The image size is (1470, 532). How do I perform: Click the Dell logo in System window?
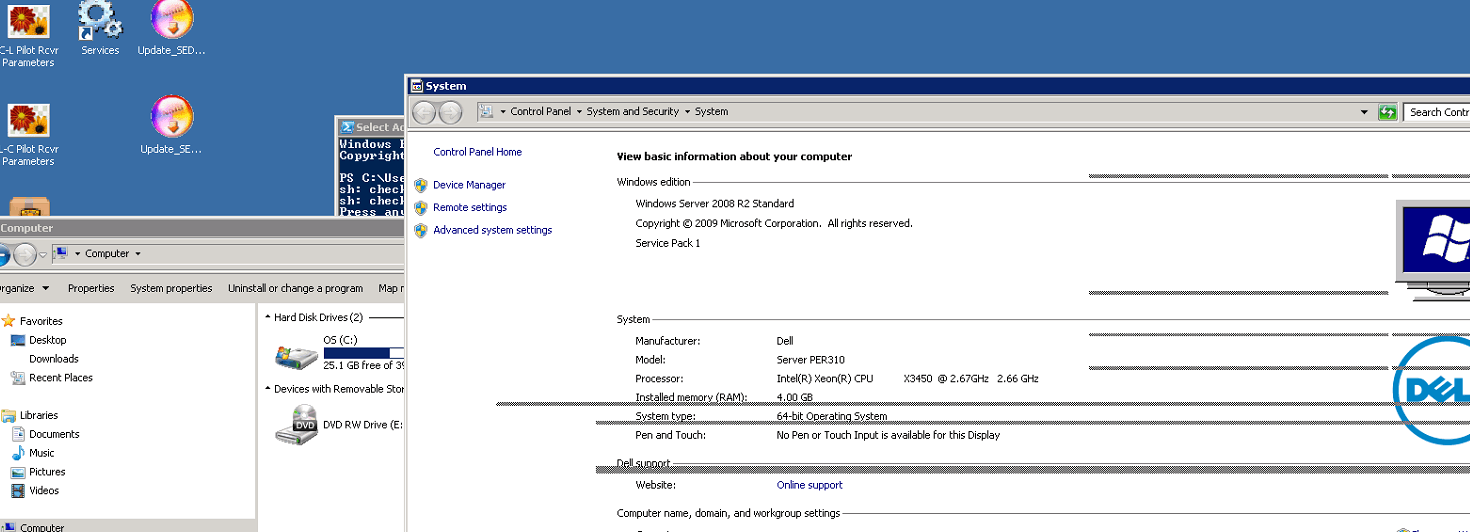(1432, 390)
